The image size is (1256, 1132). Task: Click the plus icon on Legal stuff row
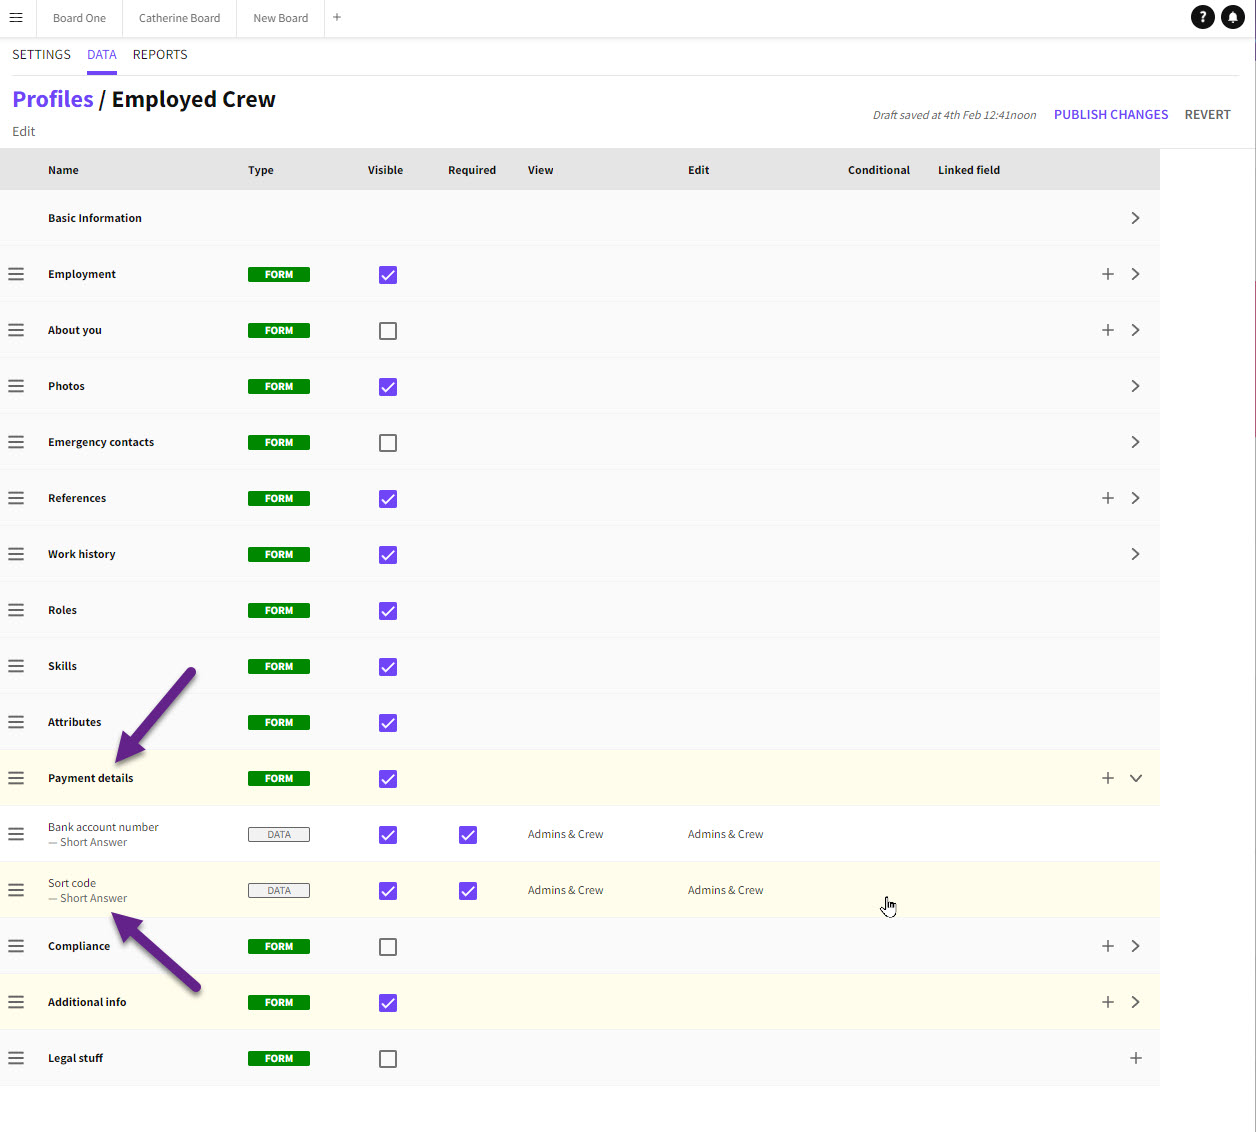coord(1136,1058)
